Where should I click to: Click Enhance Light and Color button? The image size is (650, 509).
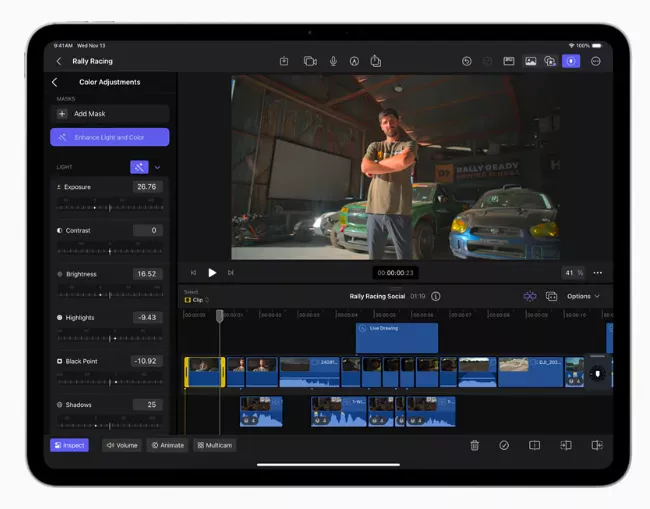coord(110,137)
